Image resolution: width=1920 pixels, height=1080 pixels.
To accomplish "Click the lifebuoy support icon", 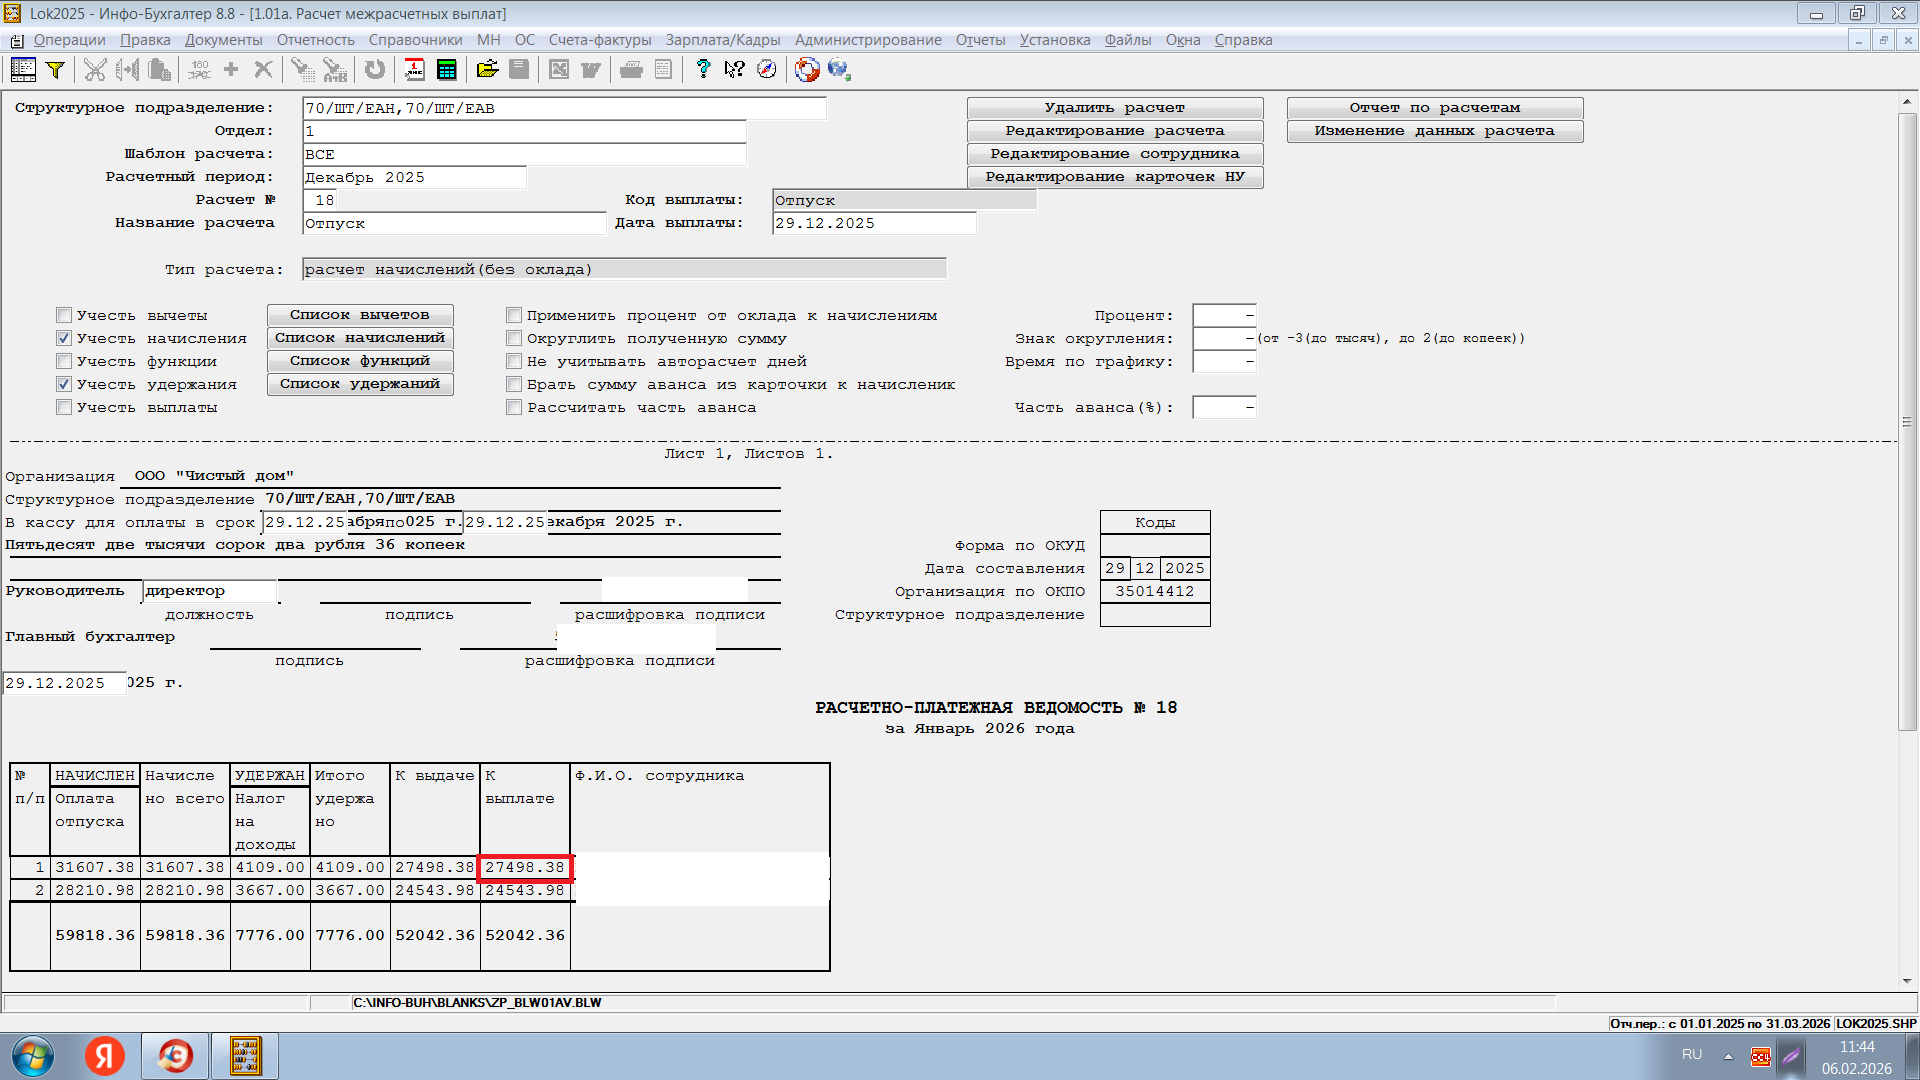I will coord(807,70).
